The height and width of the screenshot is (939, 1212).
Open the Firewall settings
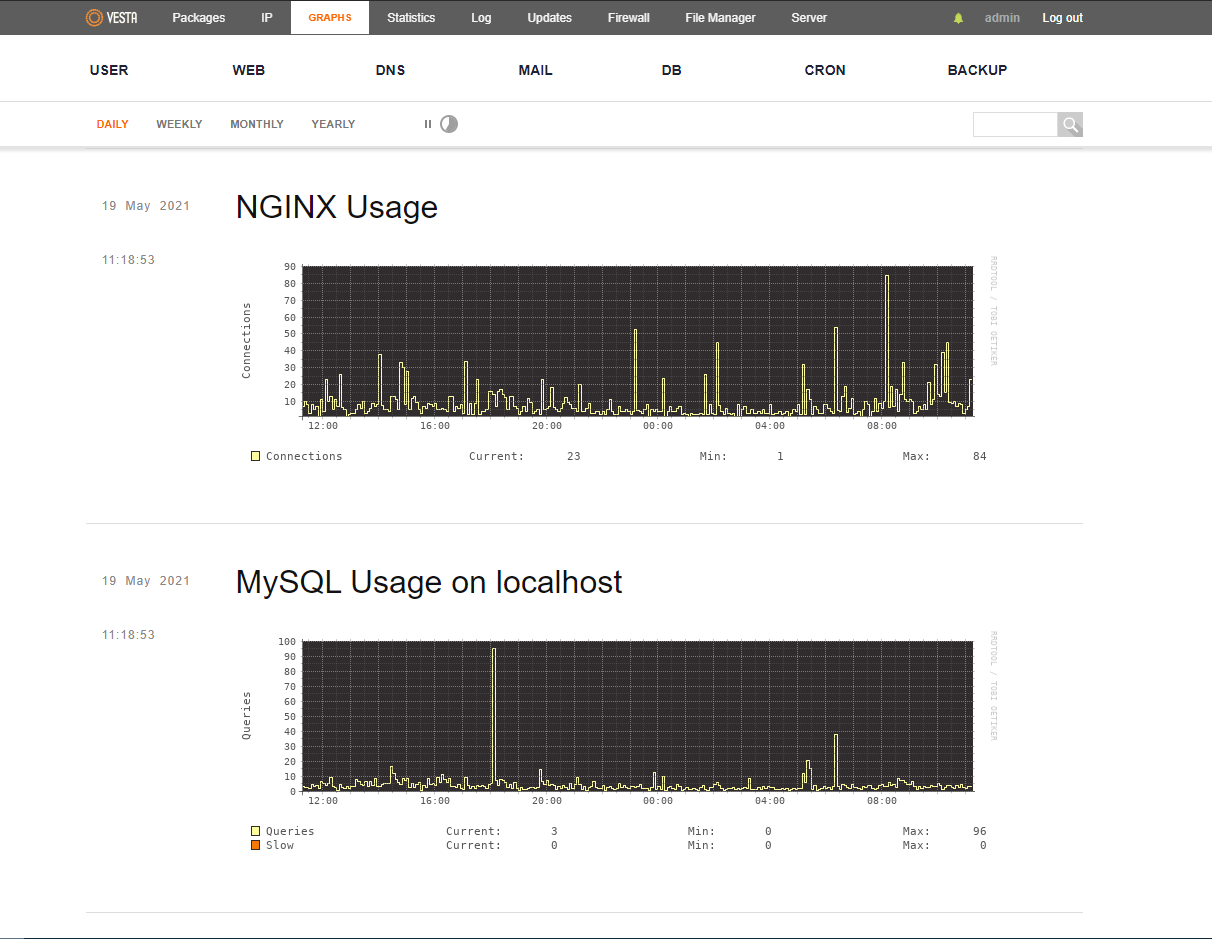tap(629, 18)
